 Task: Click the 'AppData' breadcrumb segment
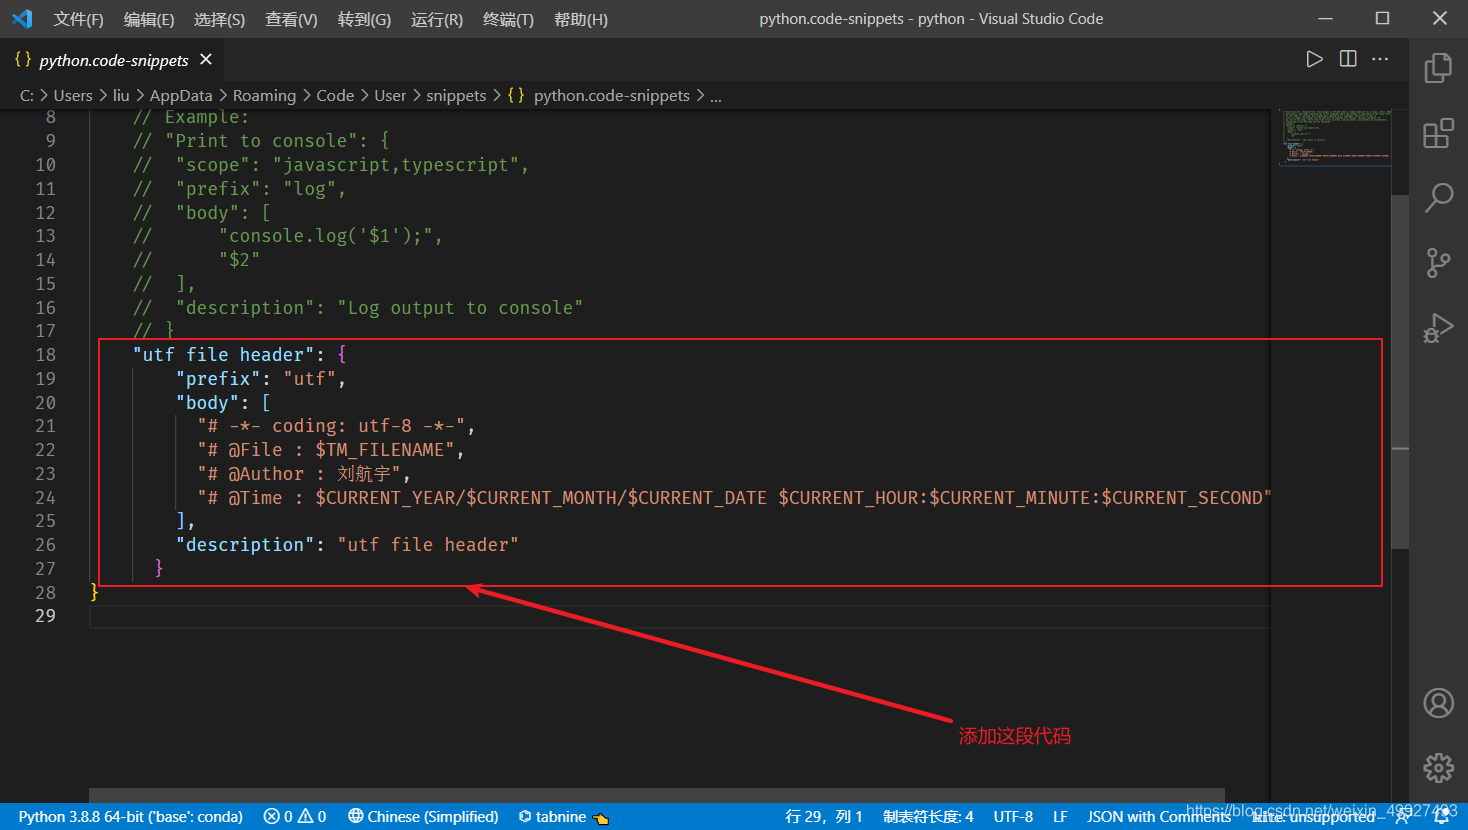181,95
